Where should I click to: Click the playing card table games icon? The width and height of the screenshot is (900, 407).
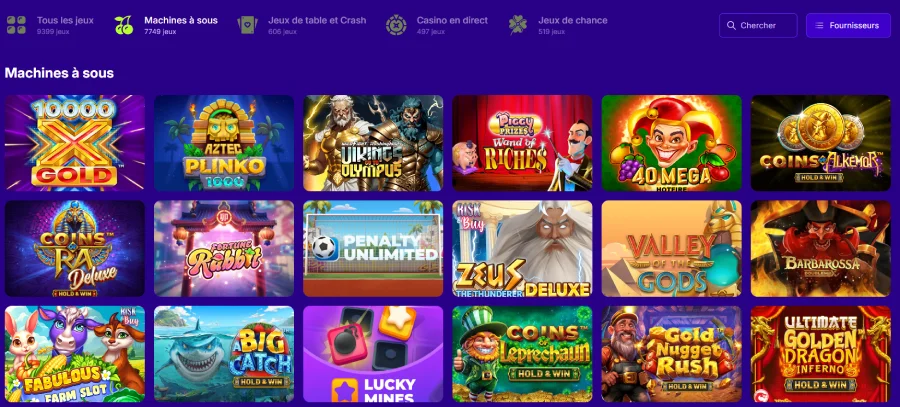[247, 25]
